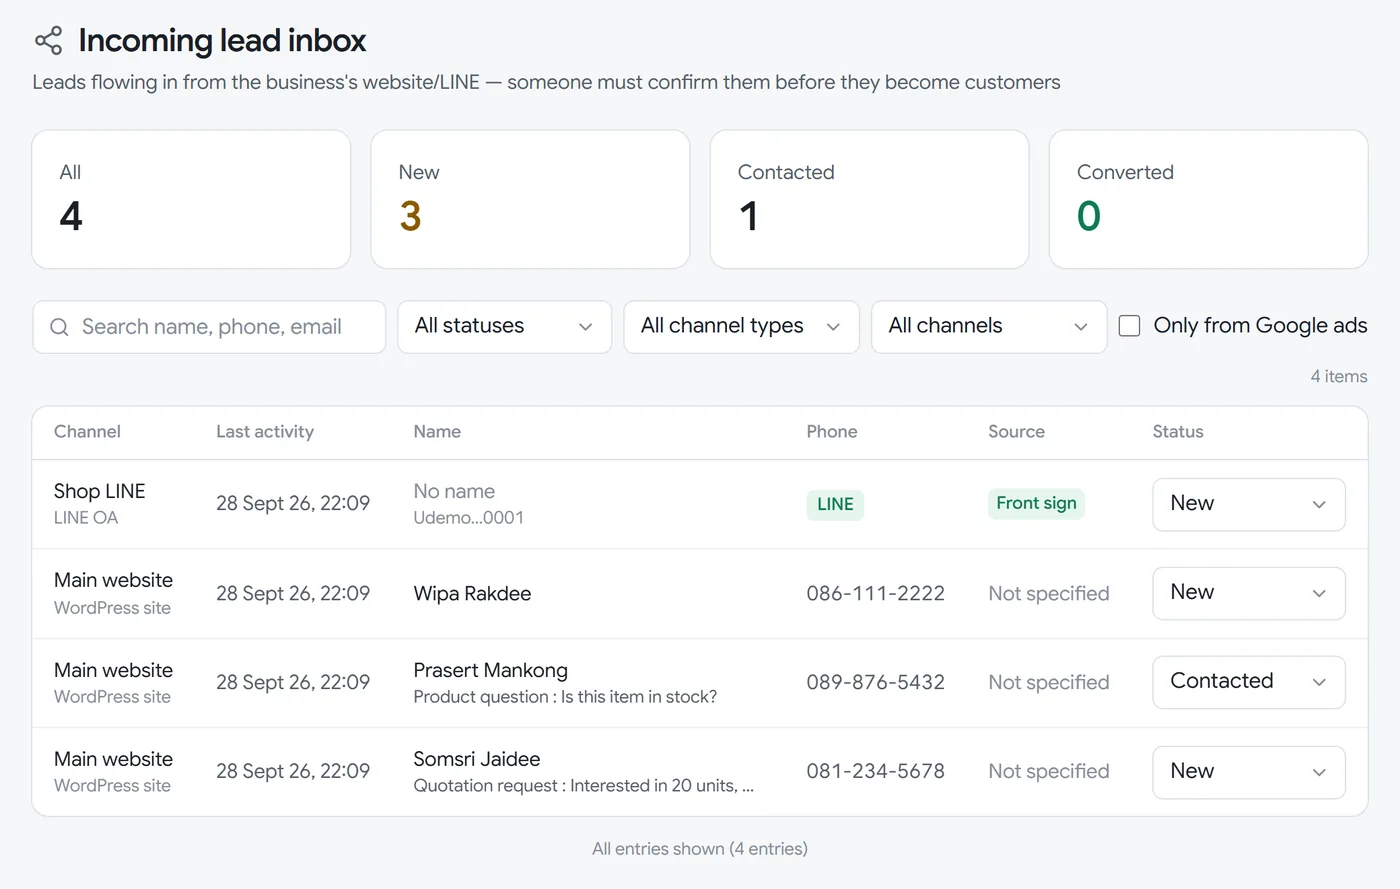The image size is (1400, 889).
Task: Open the Wipa Rakdee lead name
Action: coord(472,594)
